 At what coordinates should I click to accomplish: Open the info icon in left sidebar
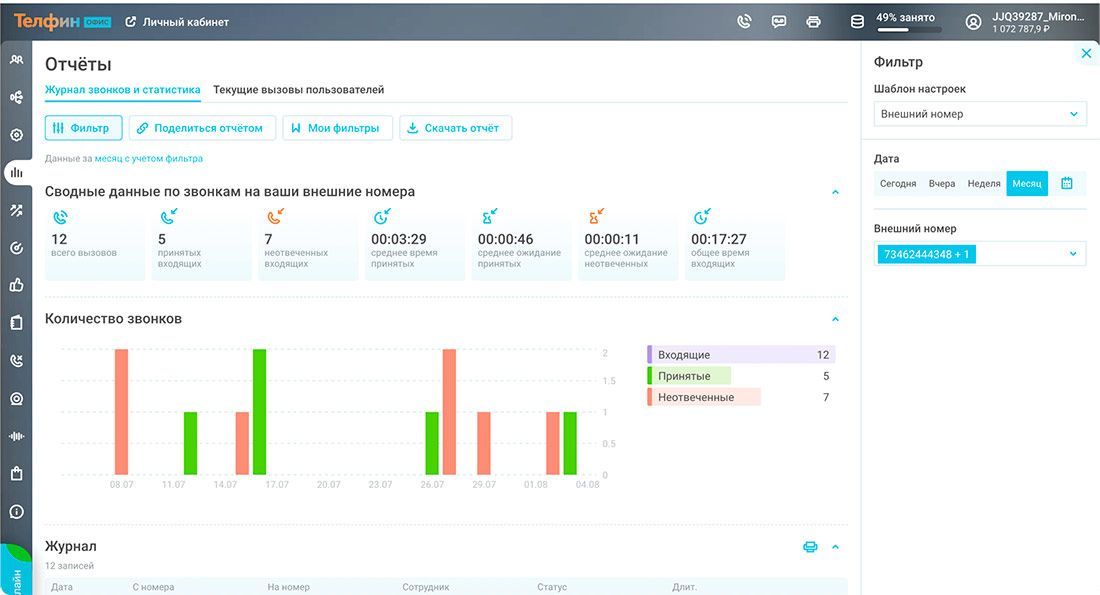[x=16, y=511]
